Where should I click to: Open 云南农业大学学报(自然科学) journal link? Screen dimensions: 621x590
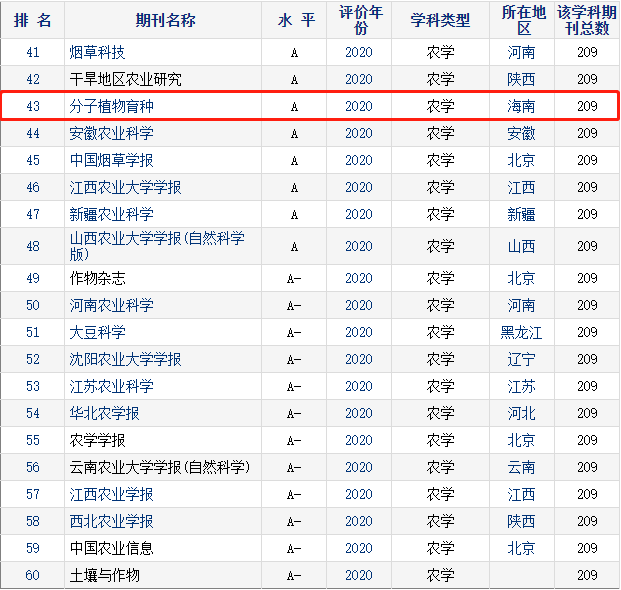pyautogui.click(x=159, y=467)
